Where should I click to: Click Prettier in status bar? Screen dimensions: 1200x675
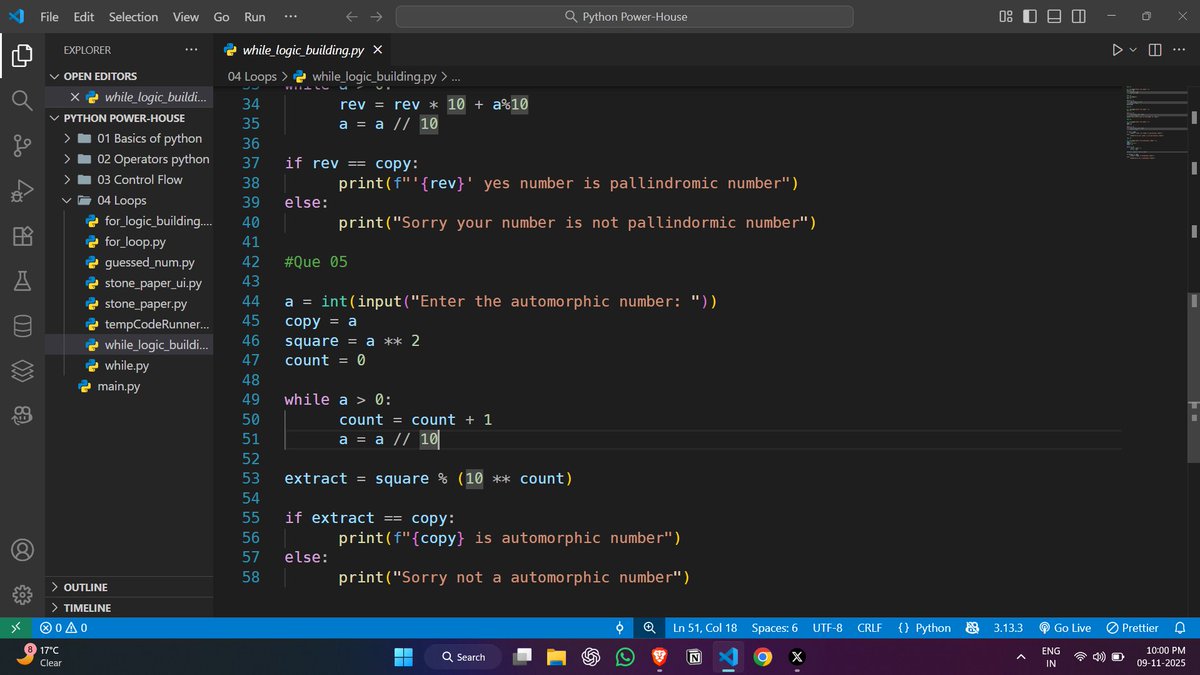tap(1132, 628)
